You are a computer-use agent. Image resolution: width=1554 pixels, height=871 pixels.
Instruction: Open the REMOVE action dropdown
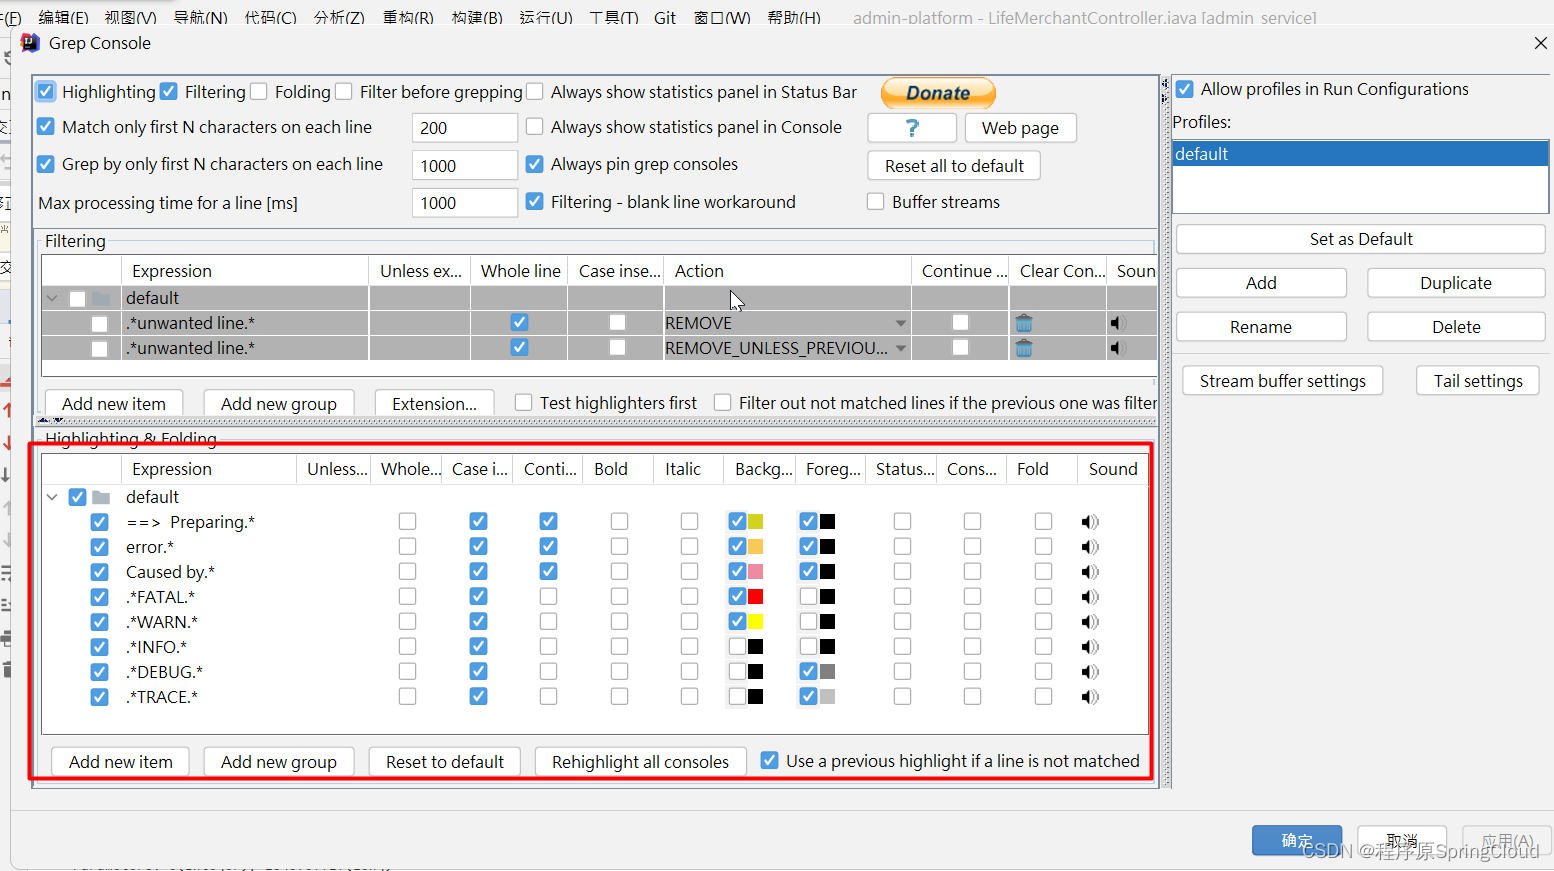pyautogui.click(x=901, y=323)
